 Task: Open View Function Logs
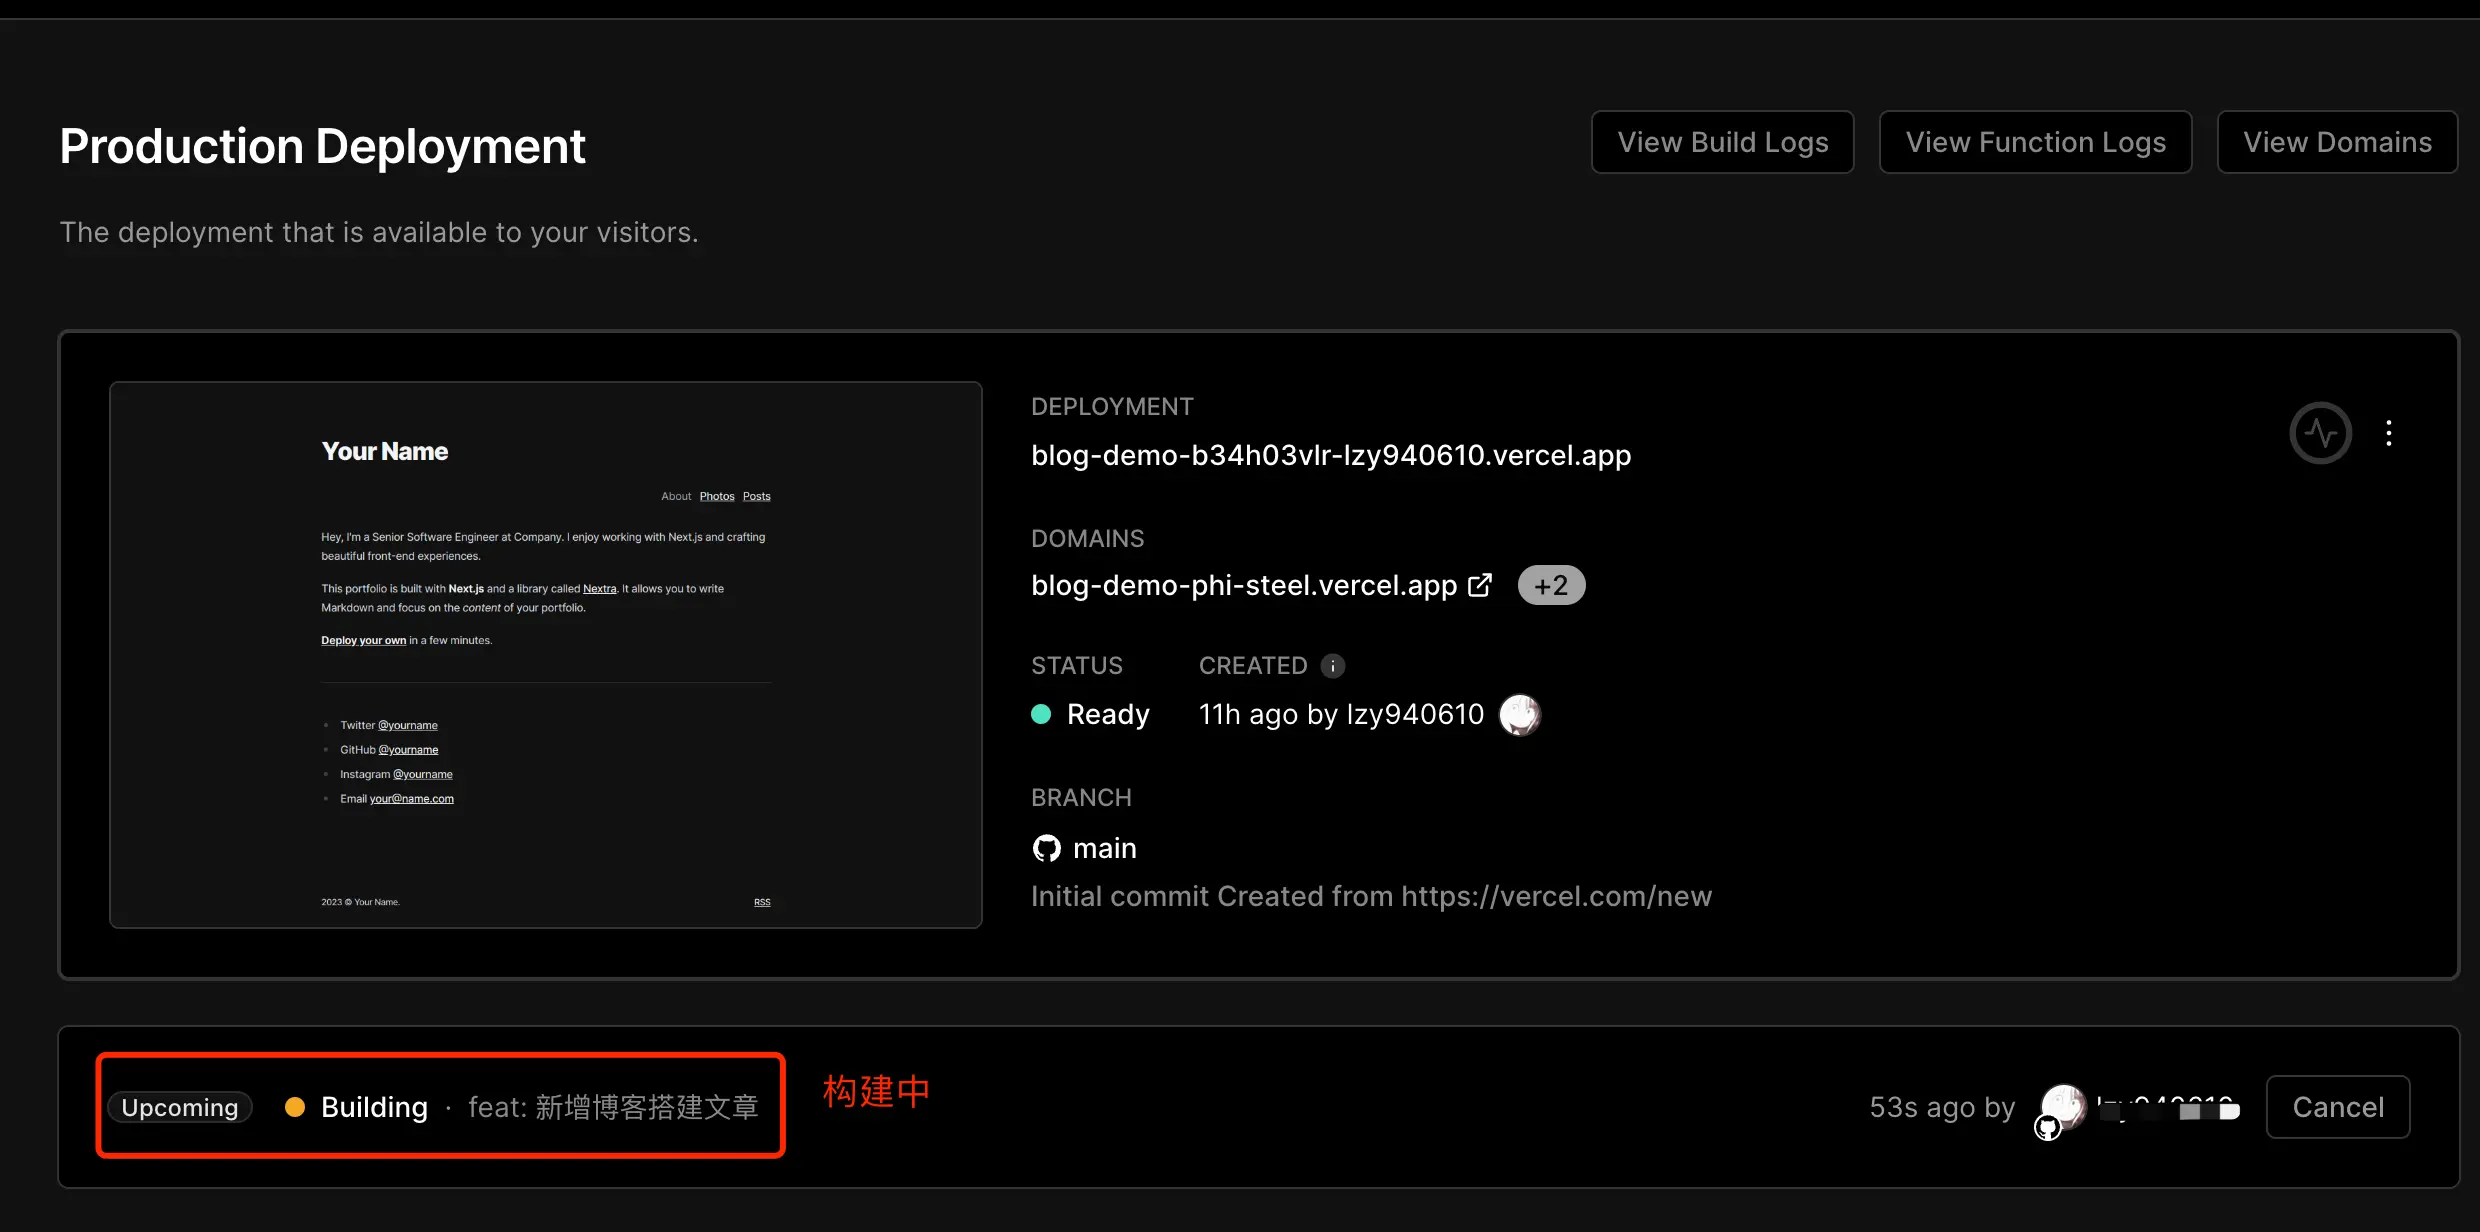pyautogui.click(x=2035, y=142)
